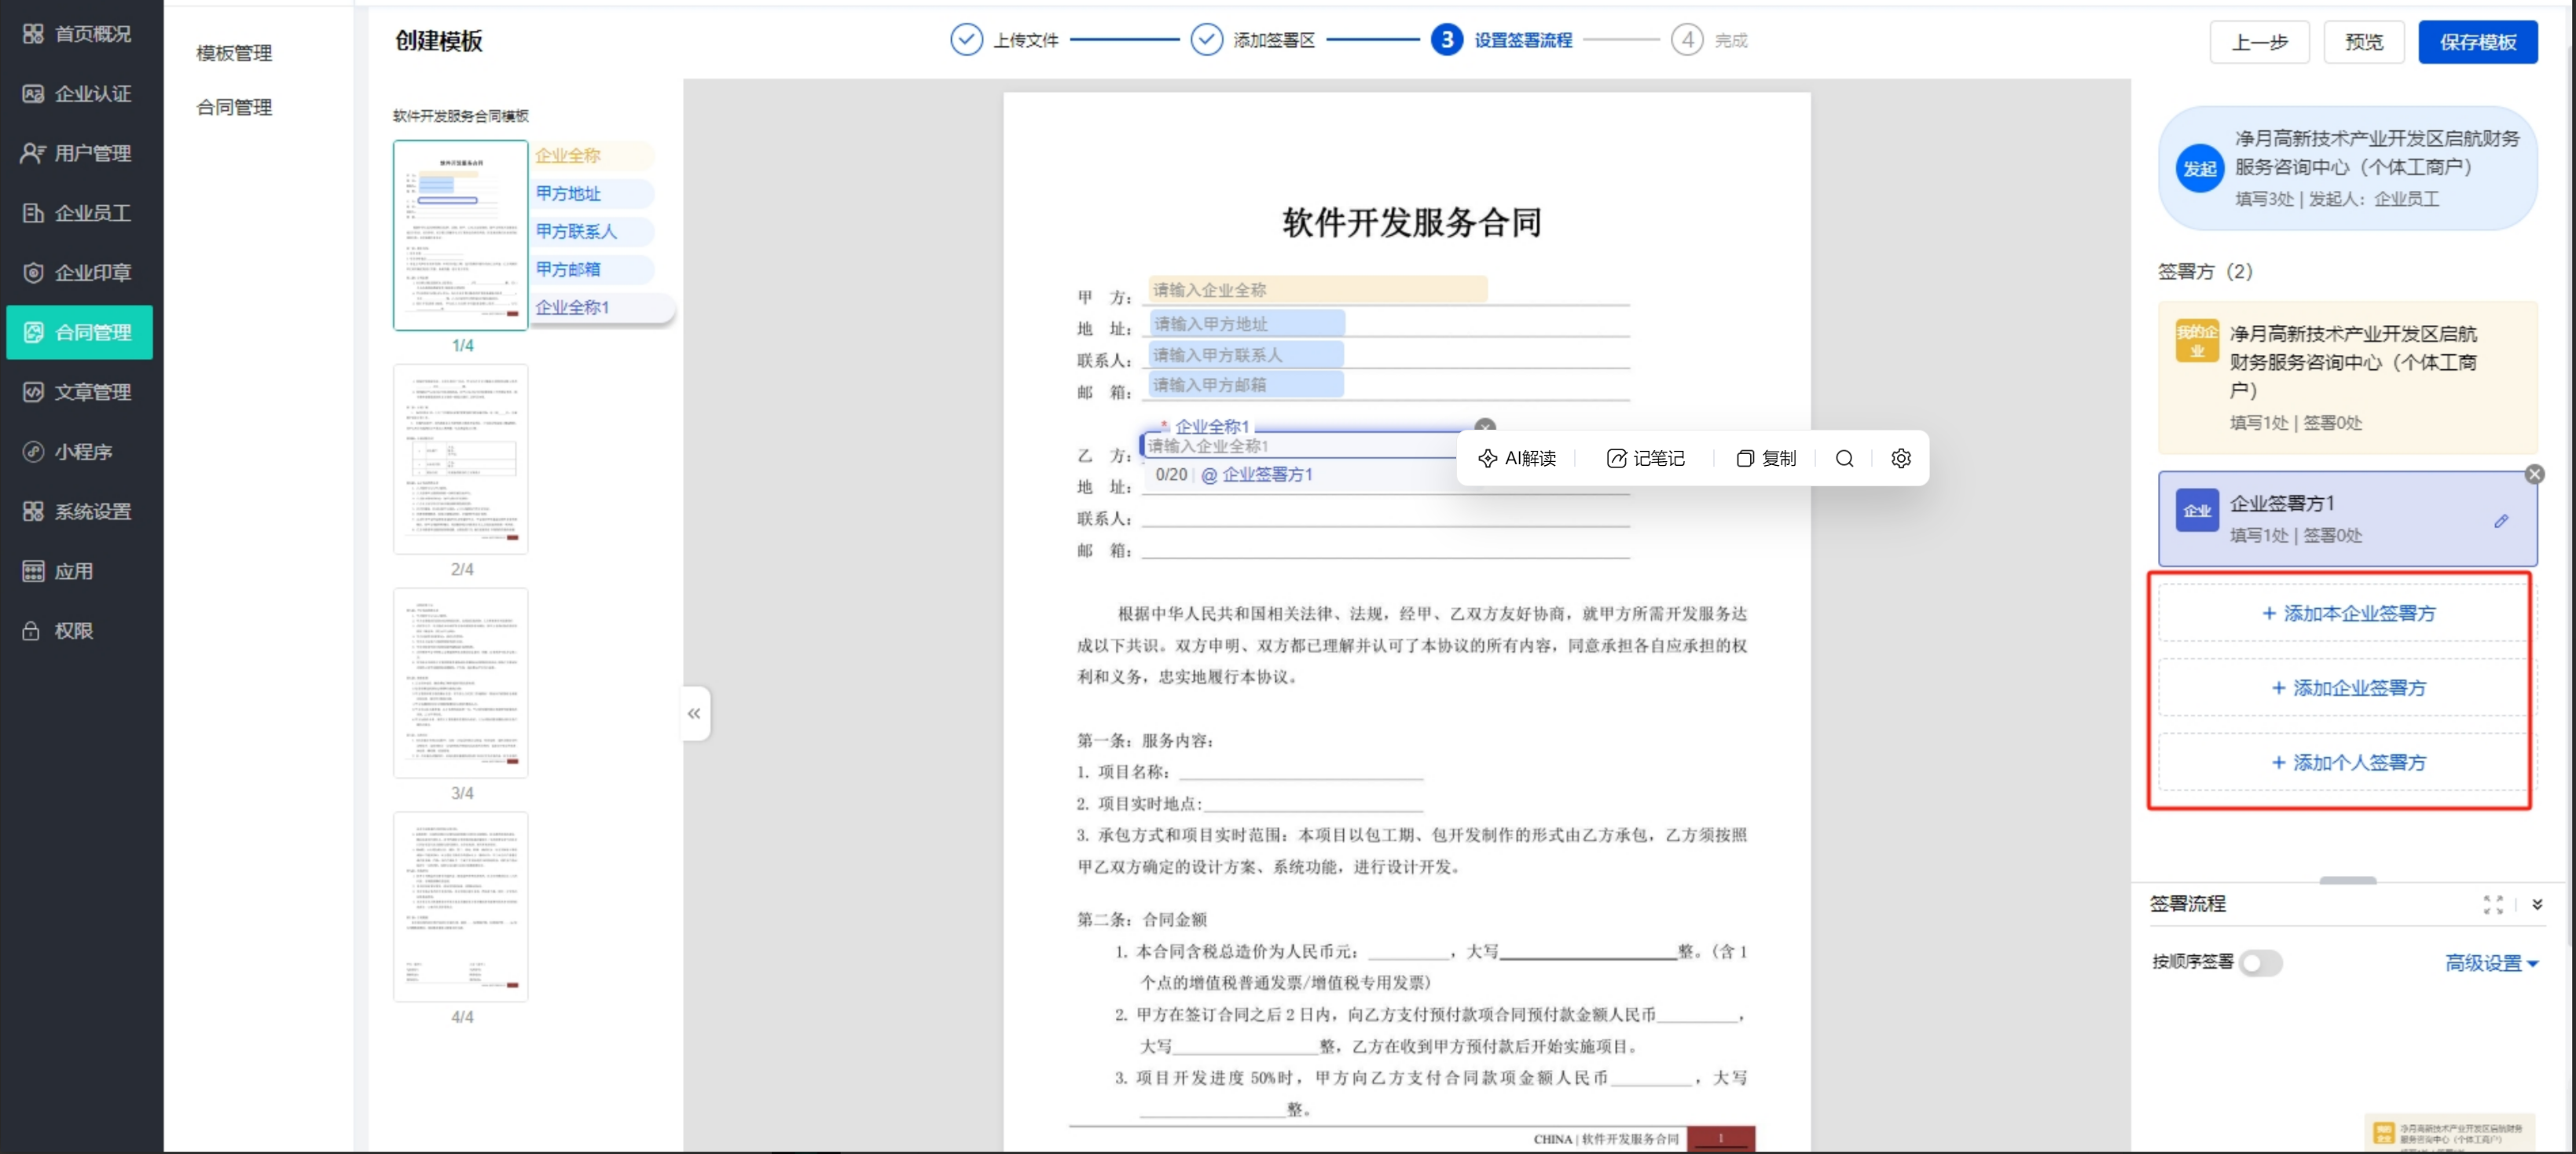Switch to 合同管理 submenu
Screen dimensions: 2576x1154
[234, 107]
